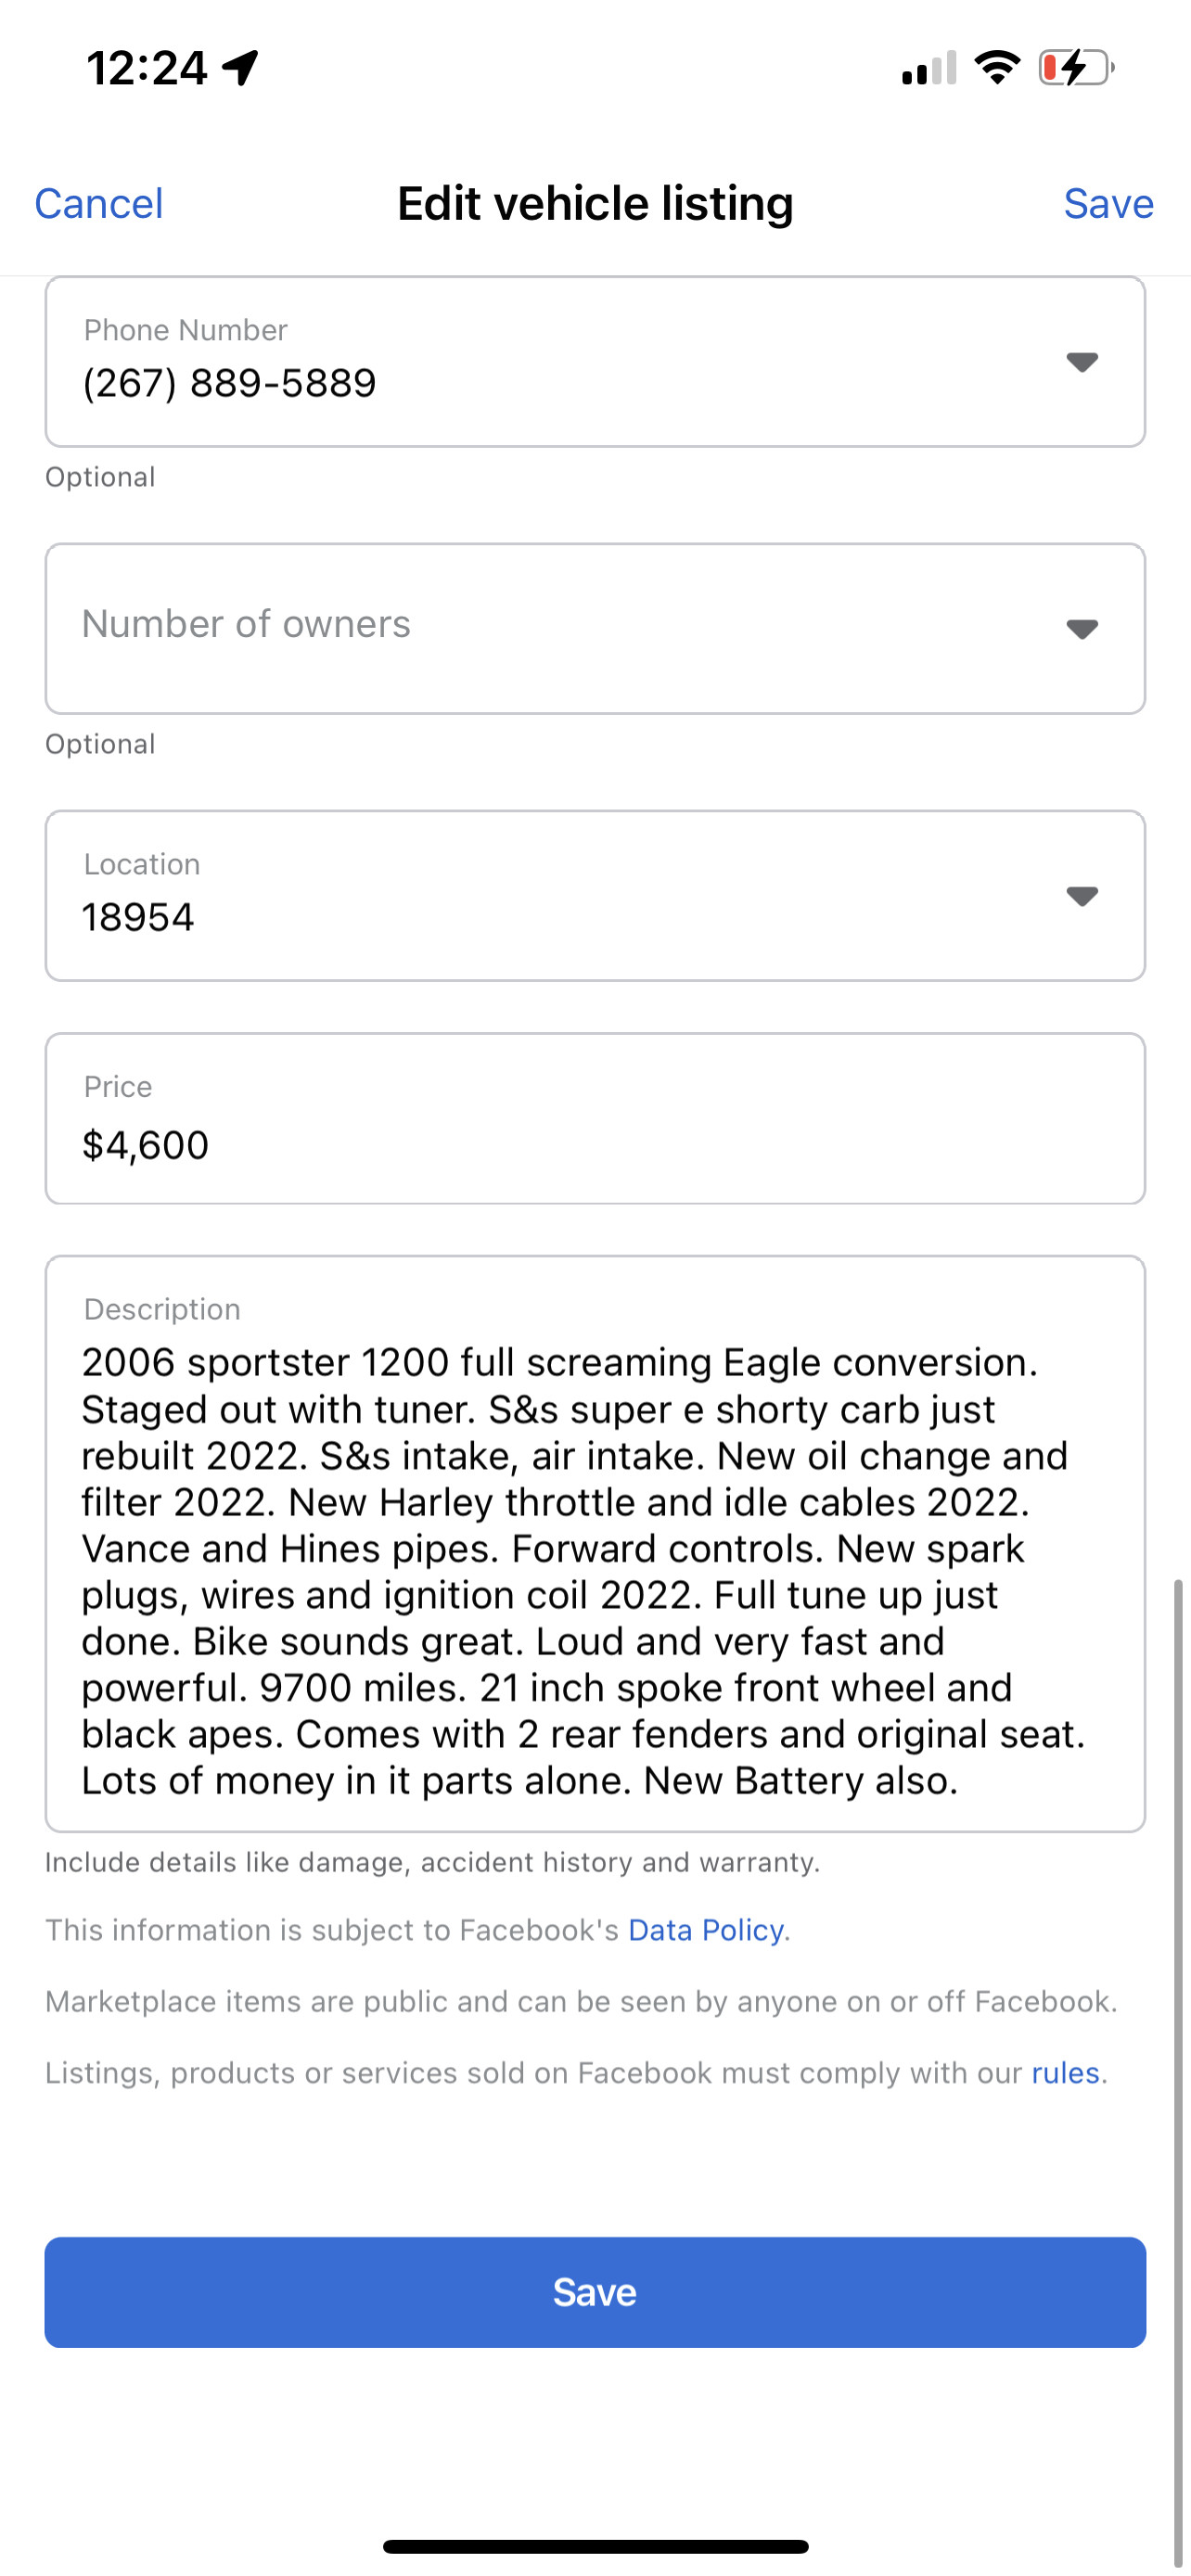Expand the Number of owners dropdown
1191x2576 pixels.
(x=1082, y=629)
